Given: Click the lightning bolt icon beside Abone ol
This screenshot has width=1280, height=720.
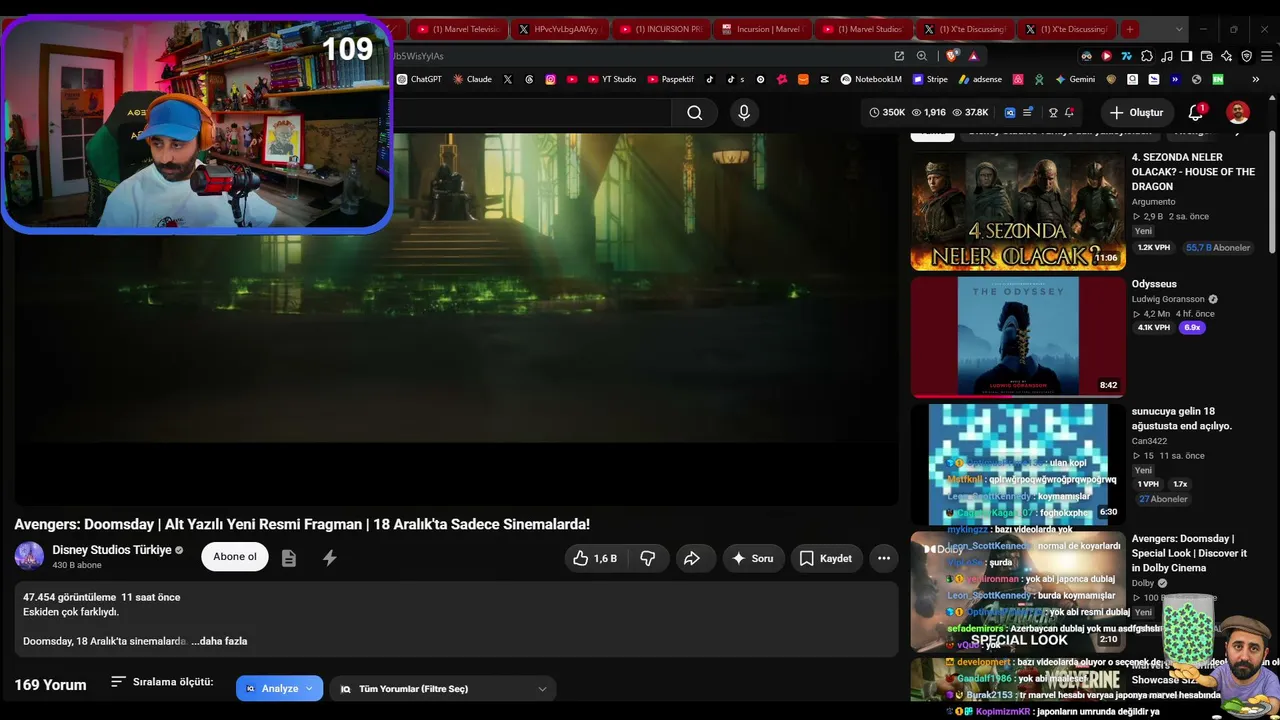Looking at the screenshot, I should [x=329, y=558].
